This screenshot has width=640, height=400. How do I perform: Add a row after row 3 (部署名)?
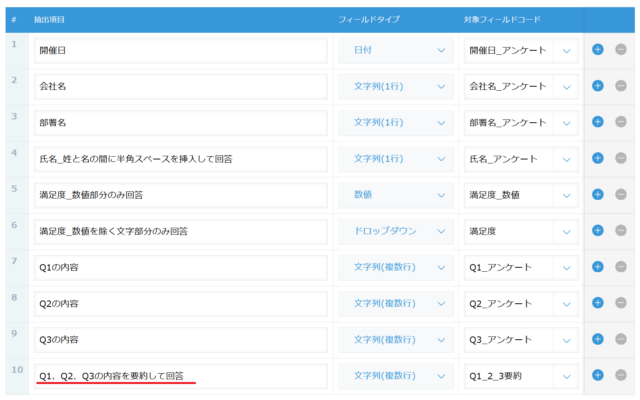tap(598, 122)
